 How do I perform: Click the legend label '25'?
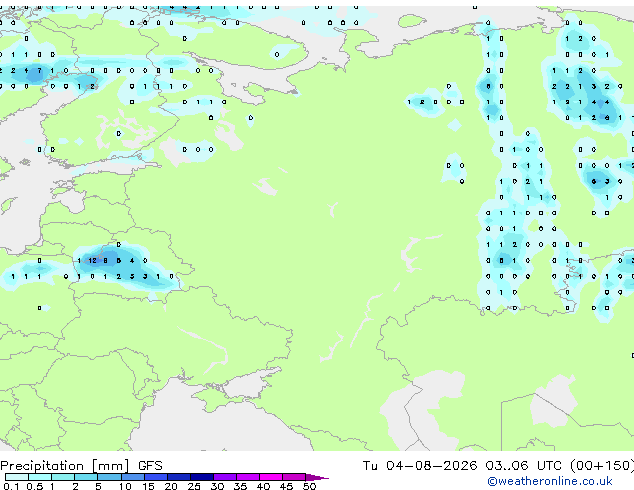[x=194, y=486]
